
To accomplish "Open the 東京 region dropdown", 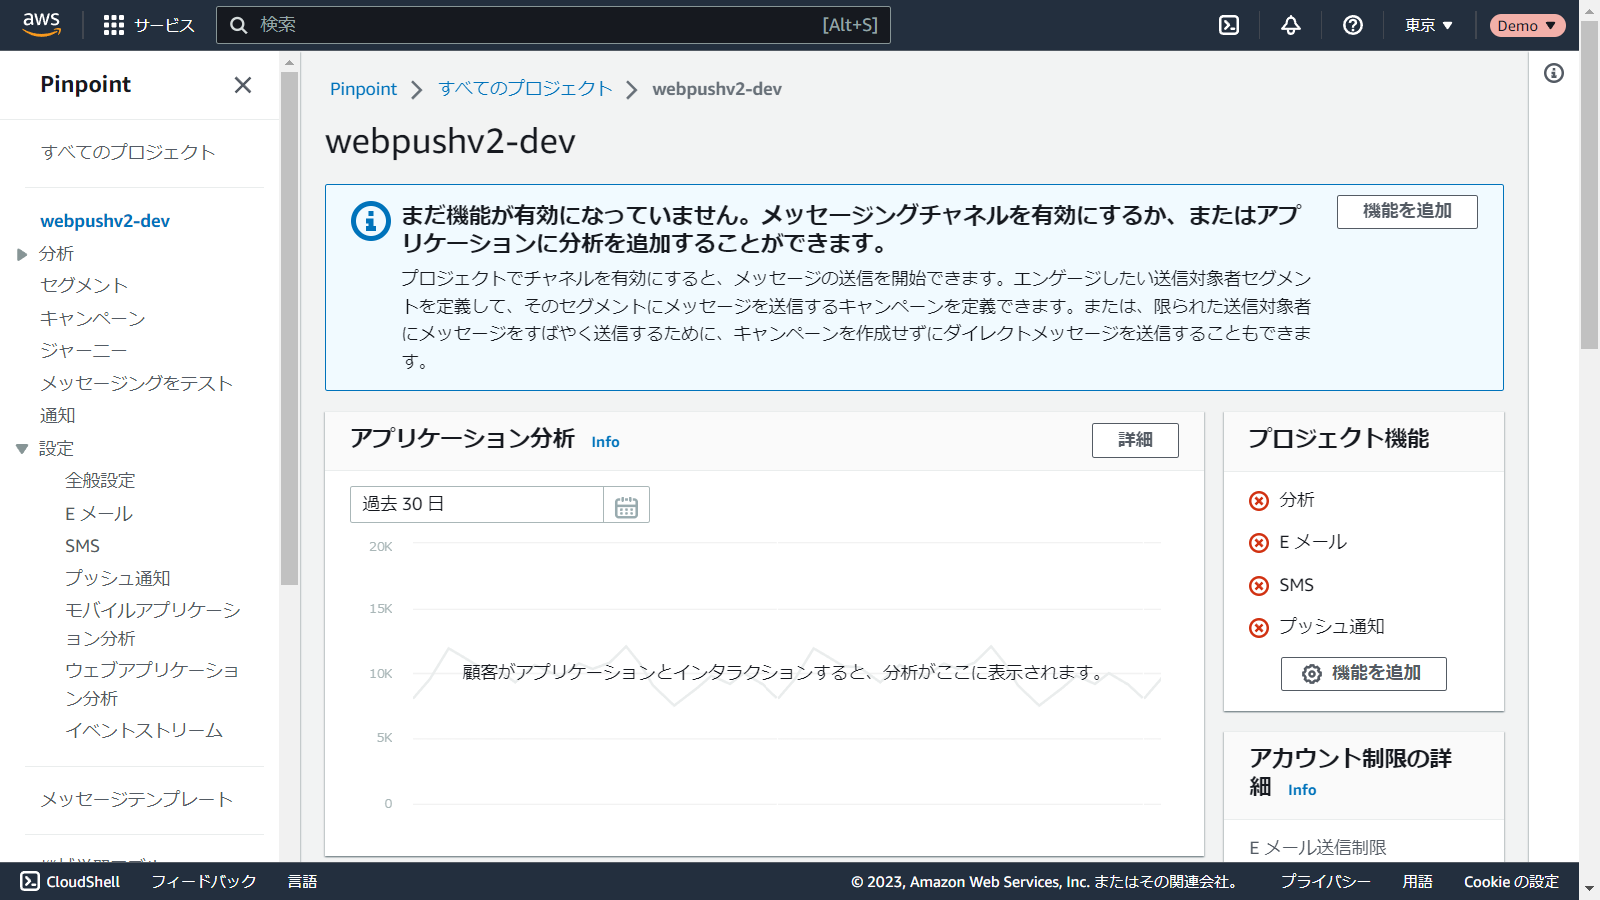I will pyautogui.click(x=1428, y=25).
